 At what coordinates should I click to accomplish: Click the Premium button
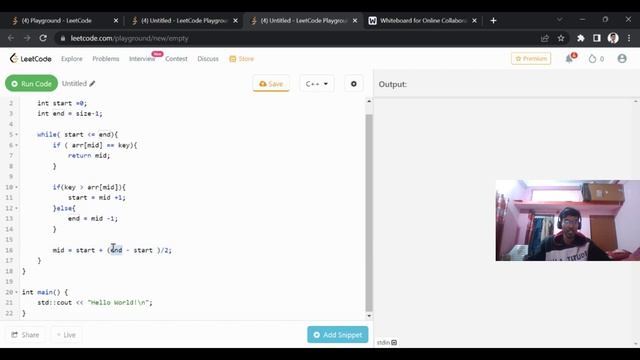[531, 59]
